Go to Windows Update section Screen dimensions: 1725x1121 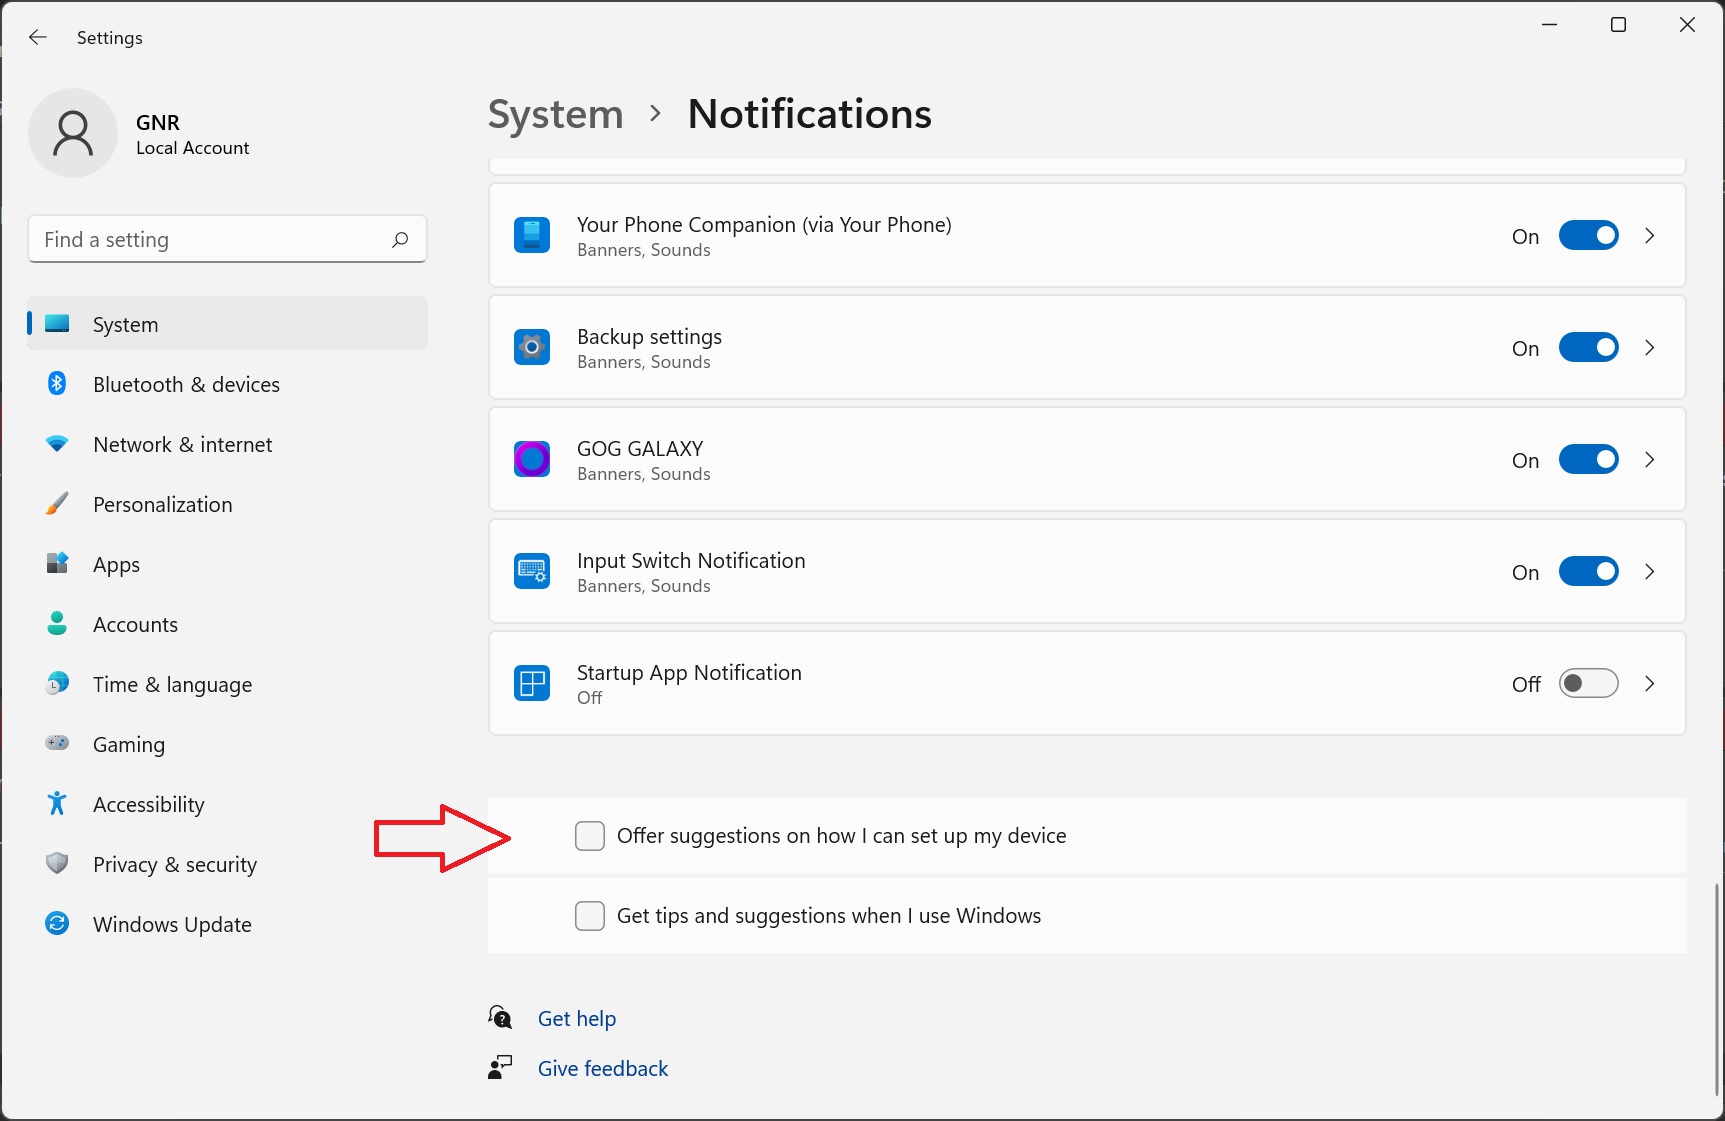172,925
